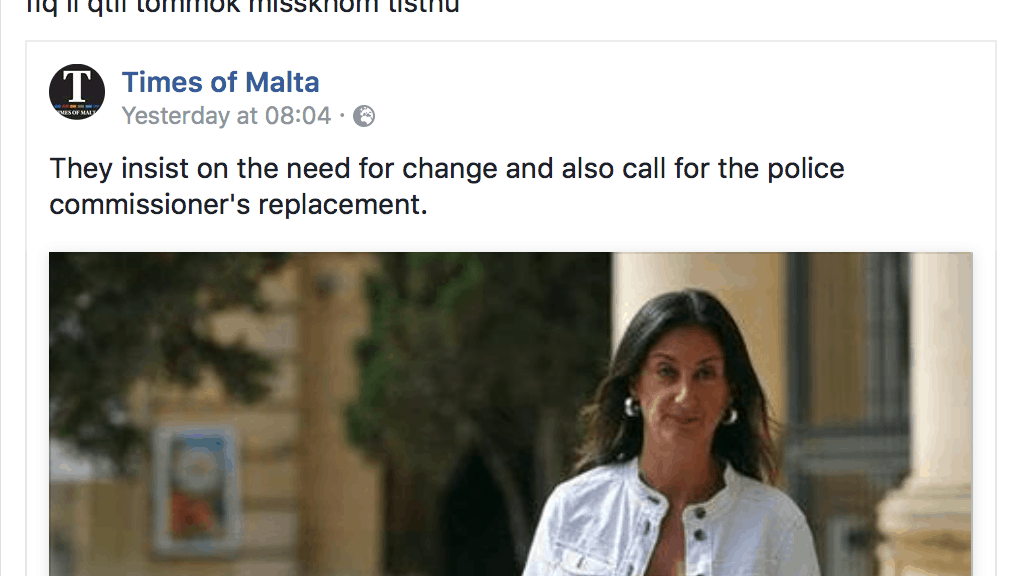1018x576 pixels.
Task: Click the "Yesterday at 08:04" timestamp
Action: (226, 116)
